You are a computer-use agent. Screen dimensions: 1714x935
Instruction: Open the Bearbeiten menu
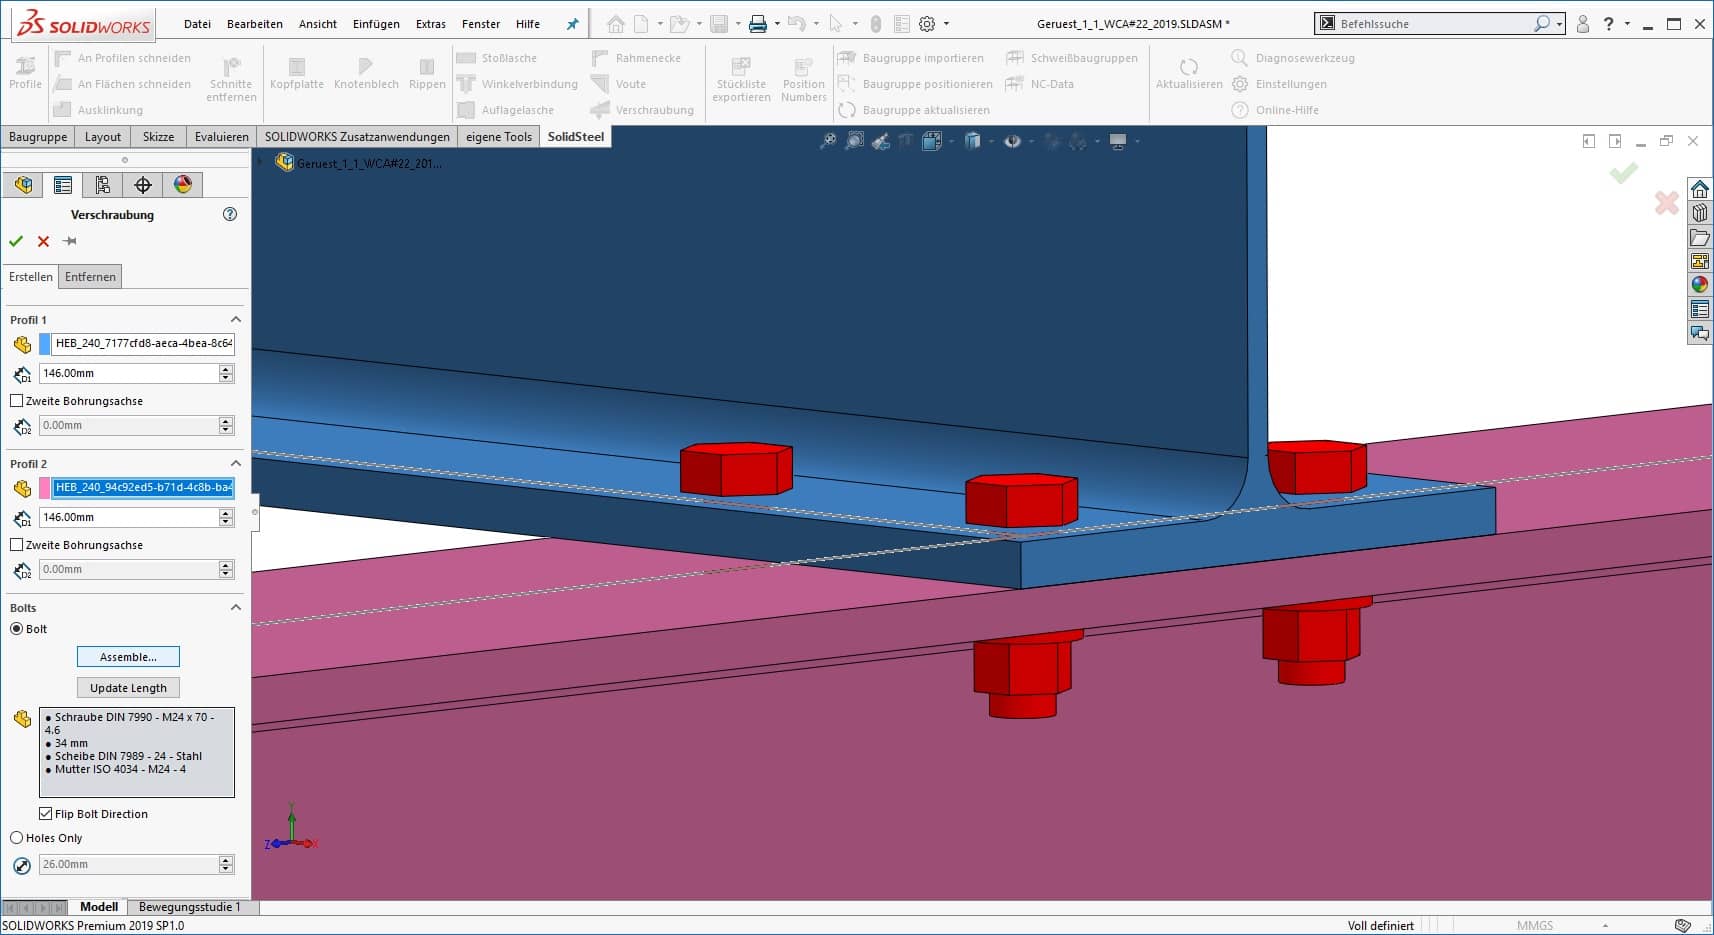tap(254, 24)
